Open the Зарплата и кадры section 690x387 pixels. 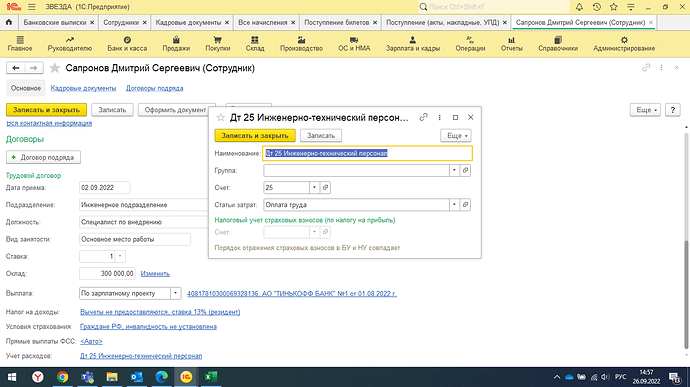tap(412, 44)
